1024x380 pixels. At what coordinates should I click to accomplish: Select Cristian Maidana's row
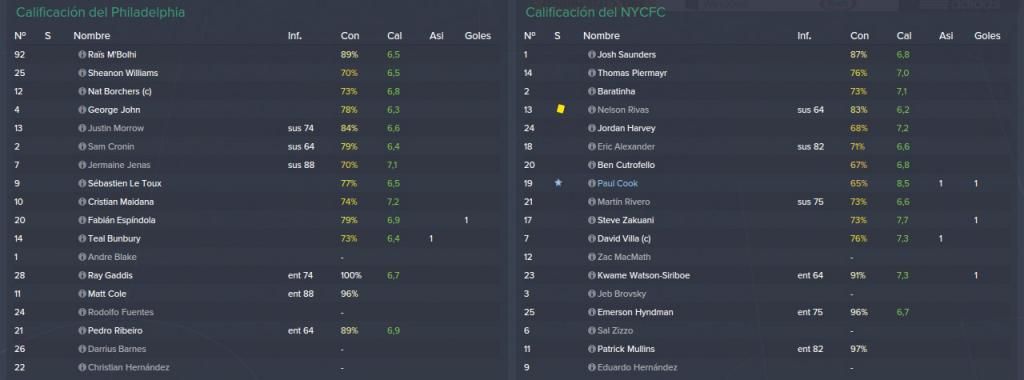click(255, 202)
